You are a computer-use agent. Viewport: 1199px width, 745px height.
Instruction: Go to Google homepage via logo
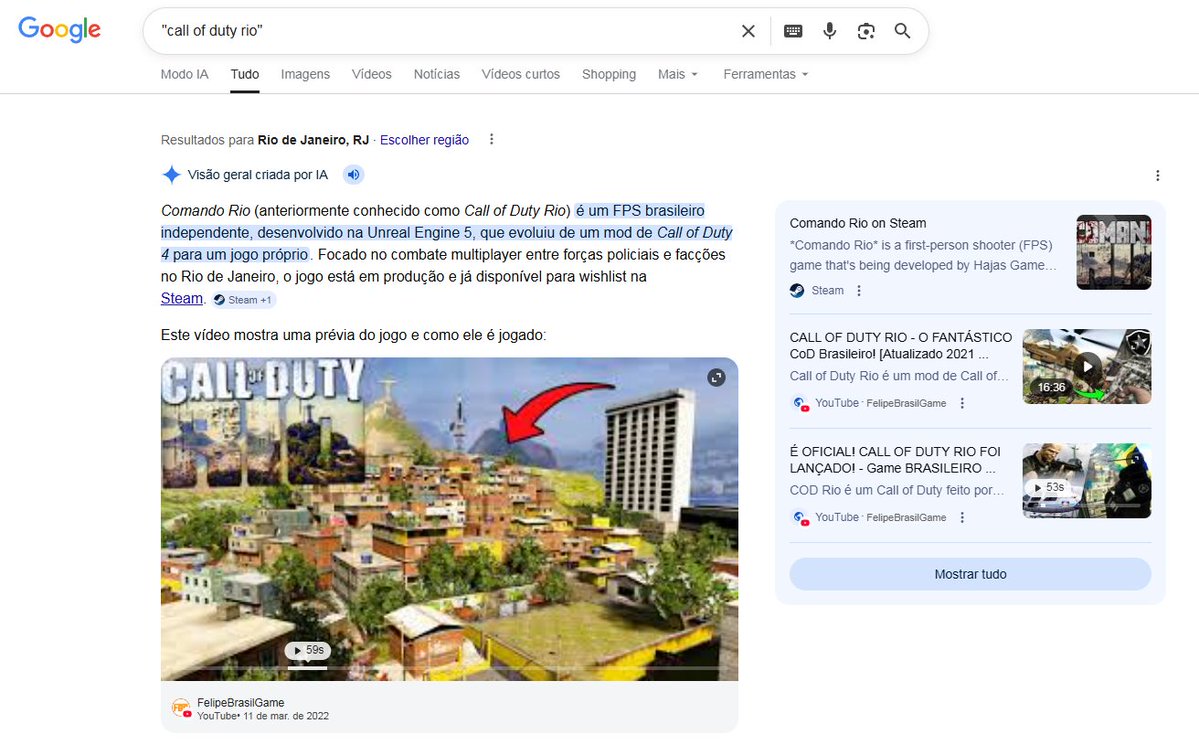59,29
